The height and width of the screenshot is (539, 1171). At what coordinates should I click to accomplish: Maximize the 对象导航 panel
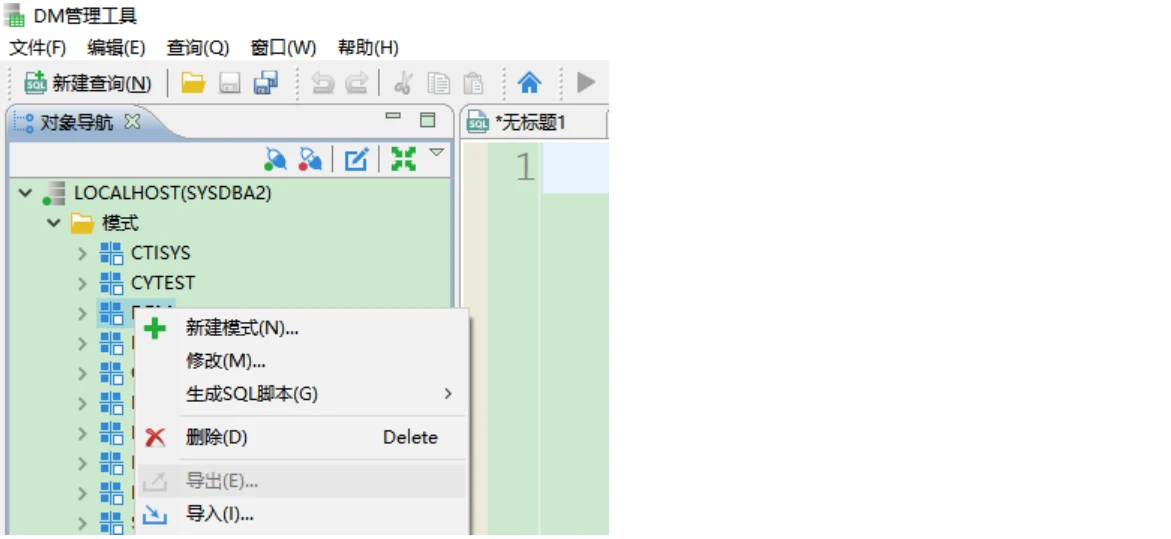point(427,119)
